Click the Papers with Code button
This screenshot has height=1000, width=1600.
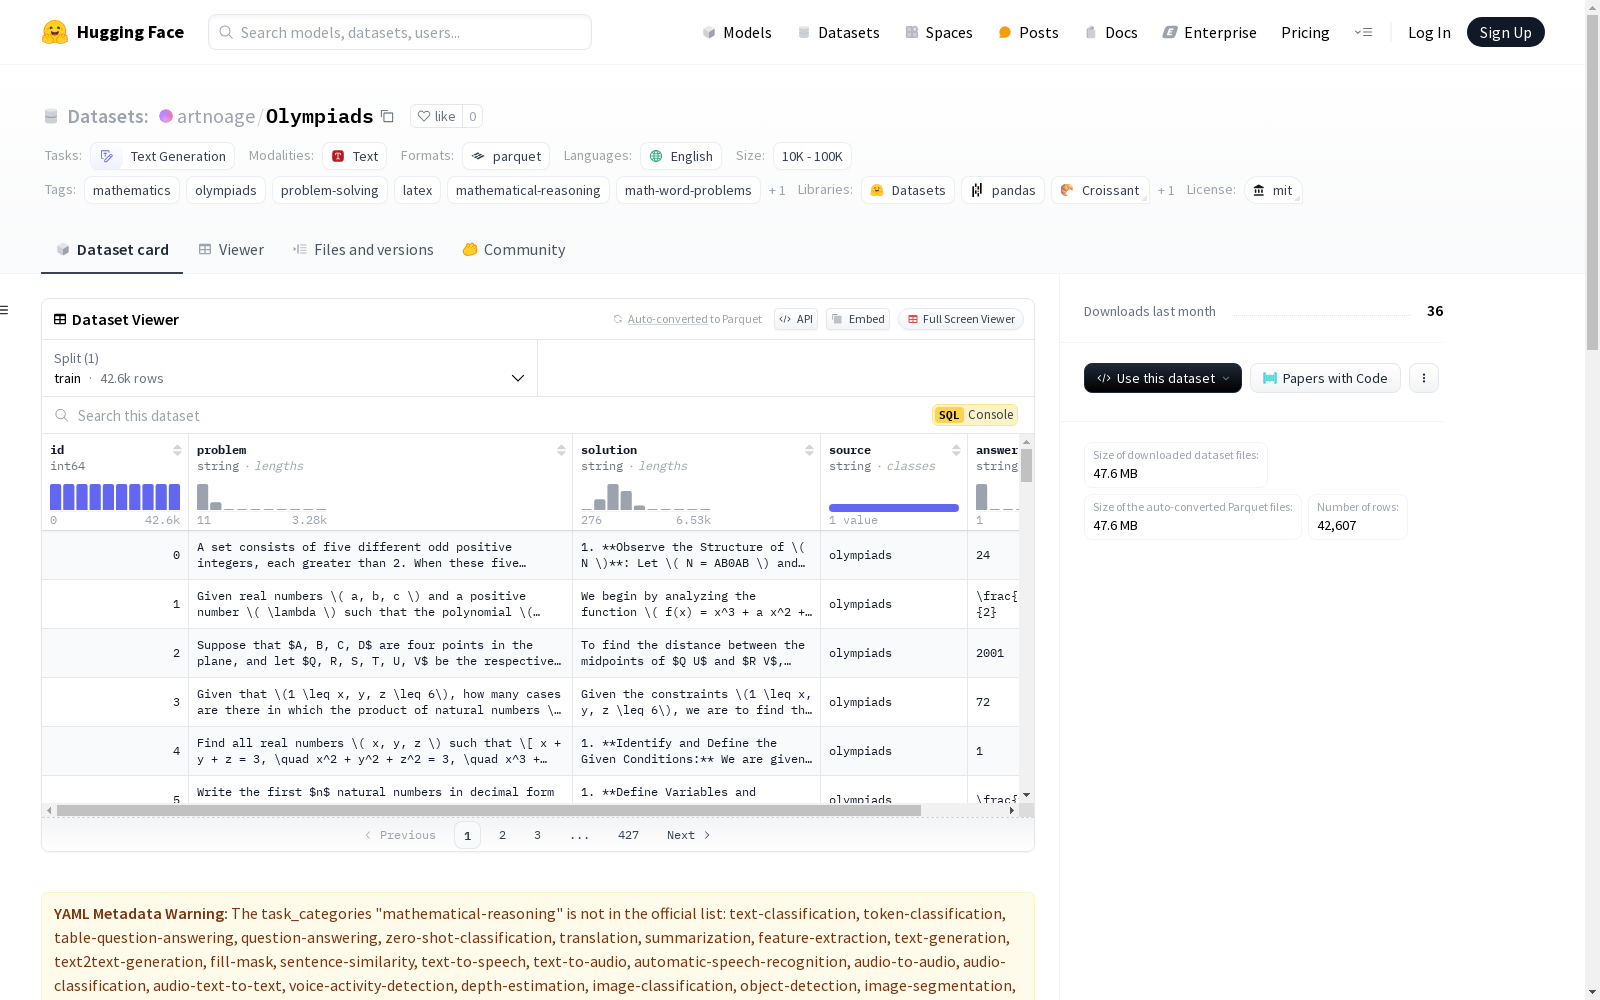1325,378
